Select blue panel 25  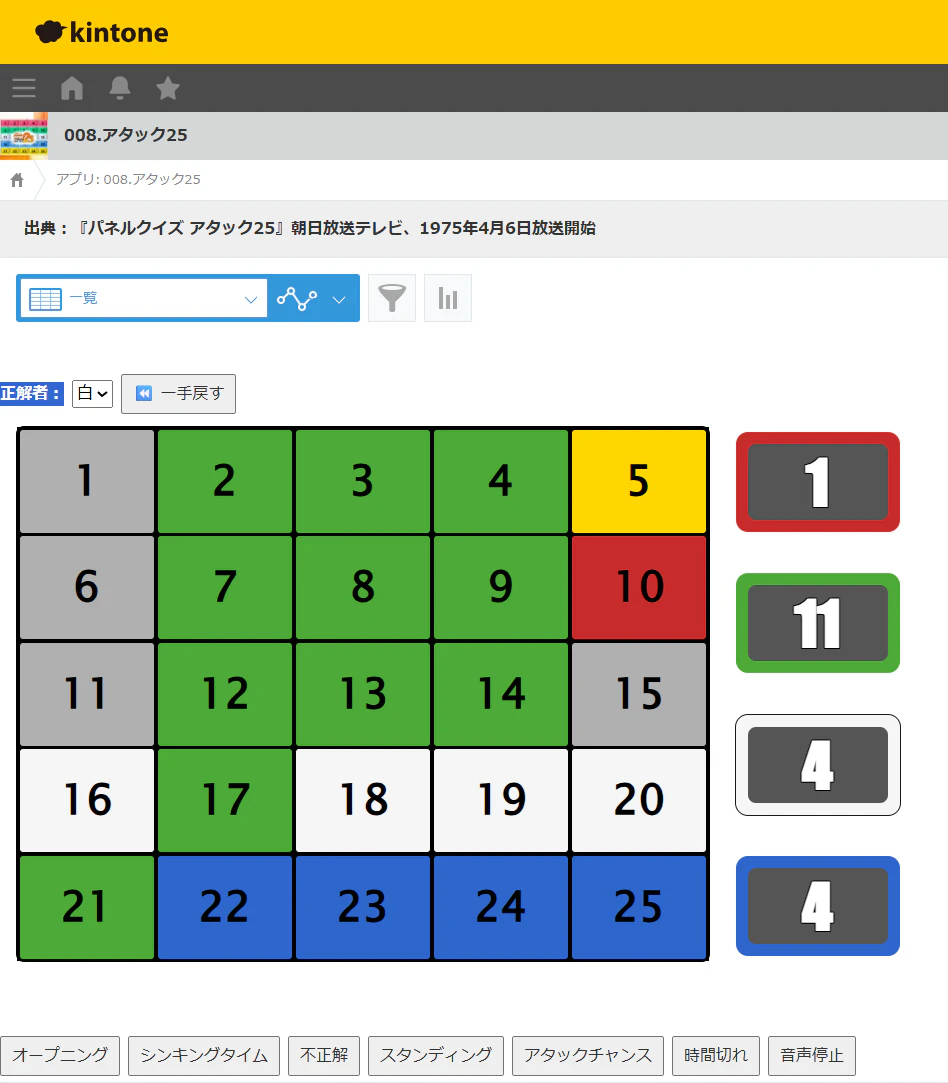click(639, 907)
